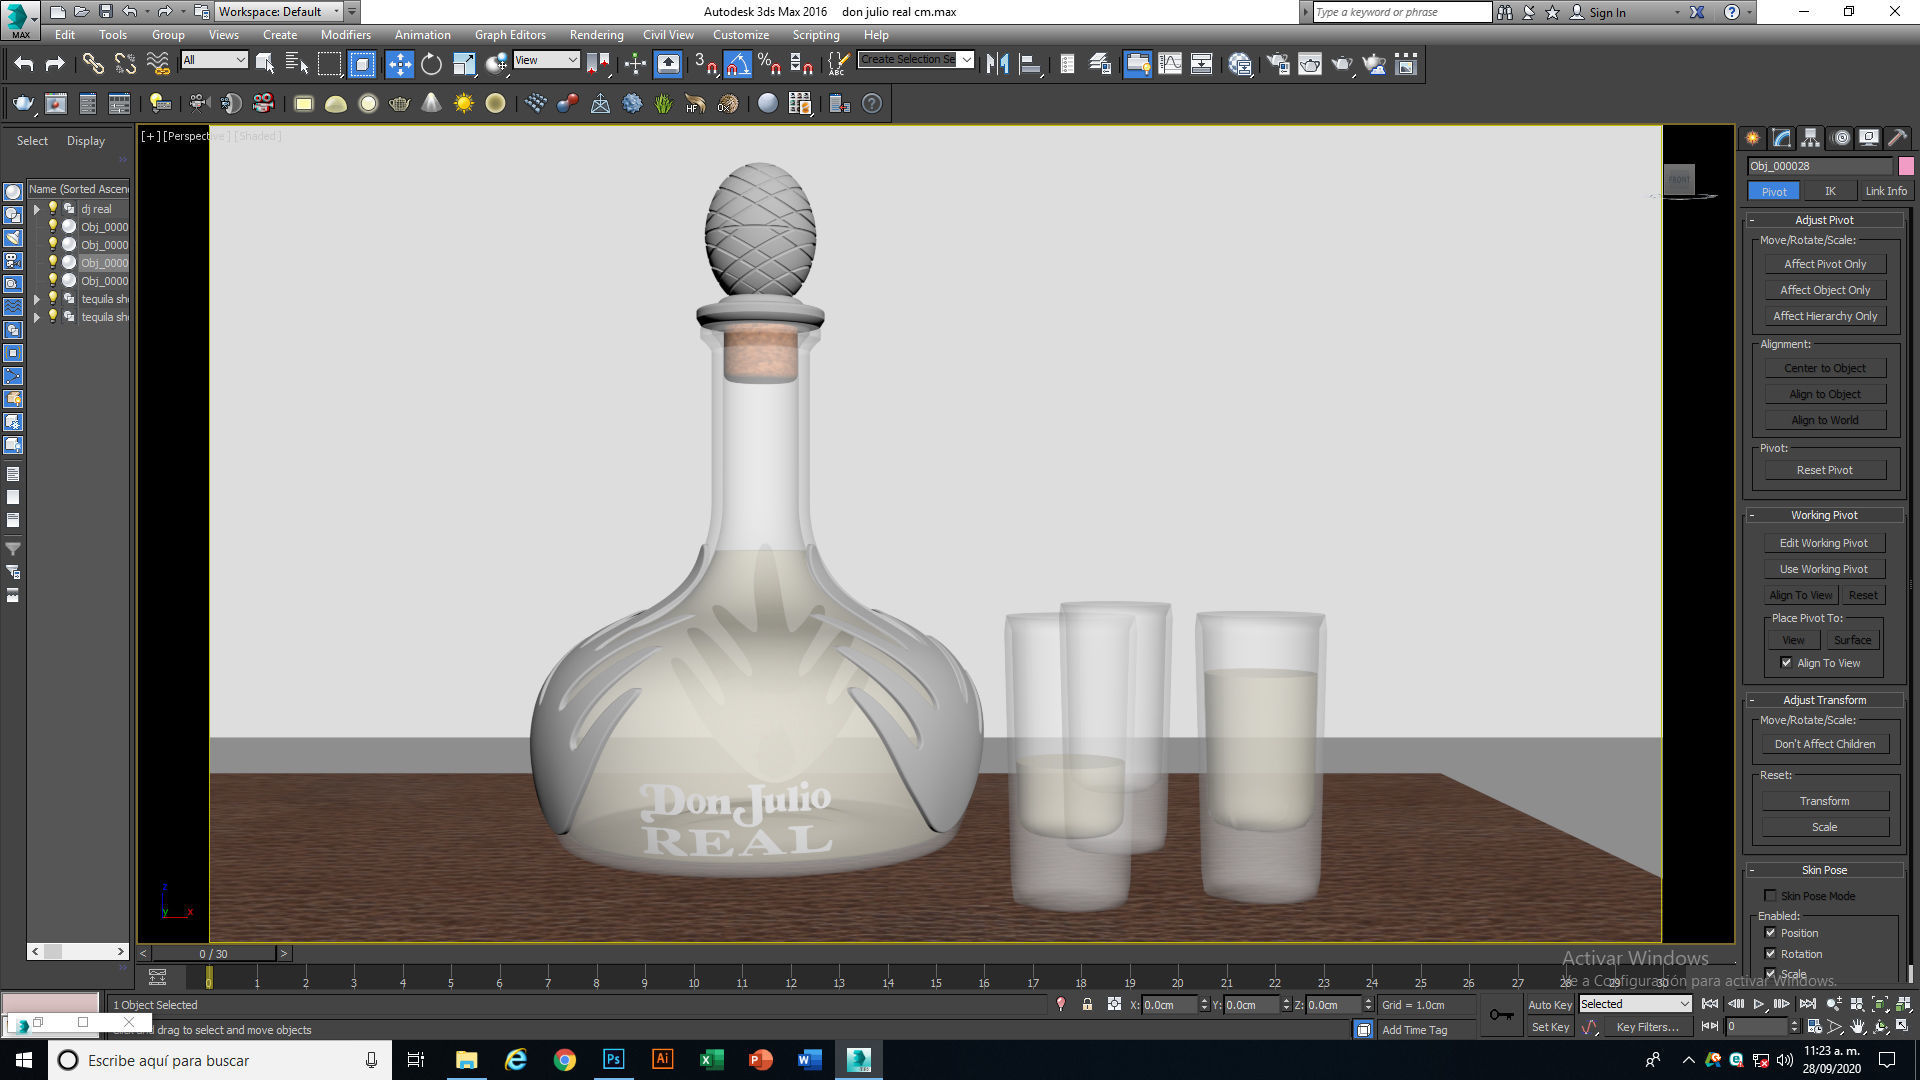Click the Redo arrow in main toolbar

click(x=56, y=64)
